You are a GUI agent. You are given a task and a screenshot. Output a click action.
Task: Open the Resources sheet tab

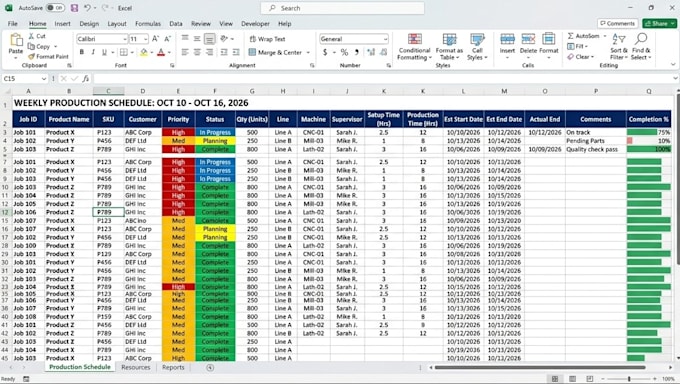coord(136,367)
